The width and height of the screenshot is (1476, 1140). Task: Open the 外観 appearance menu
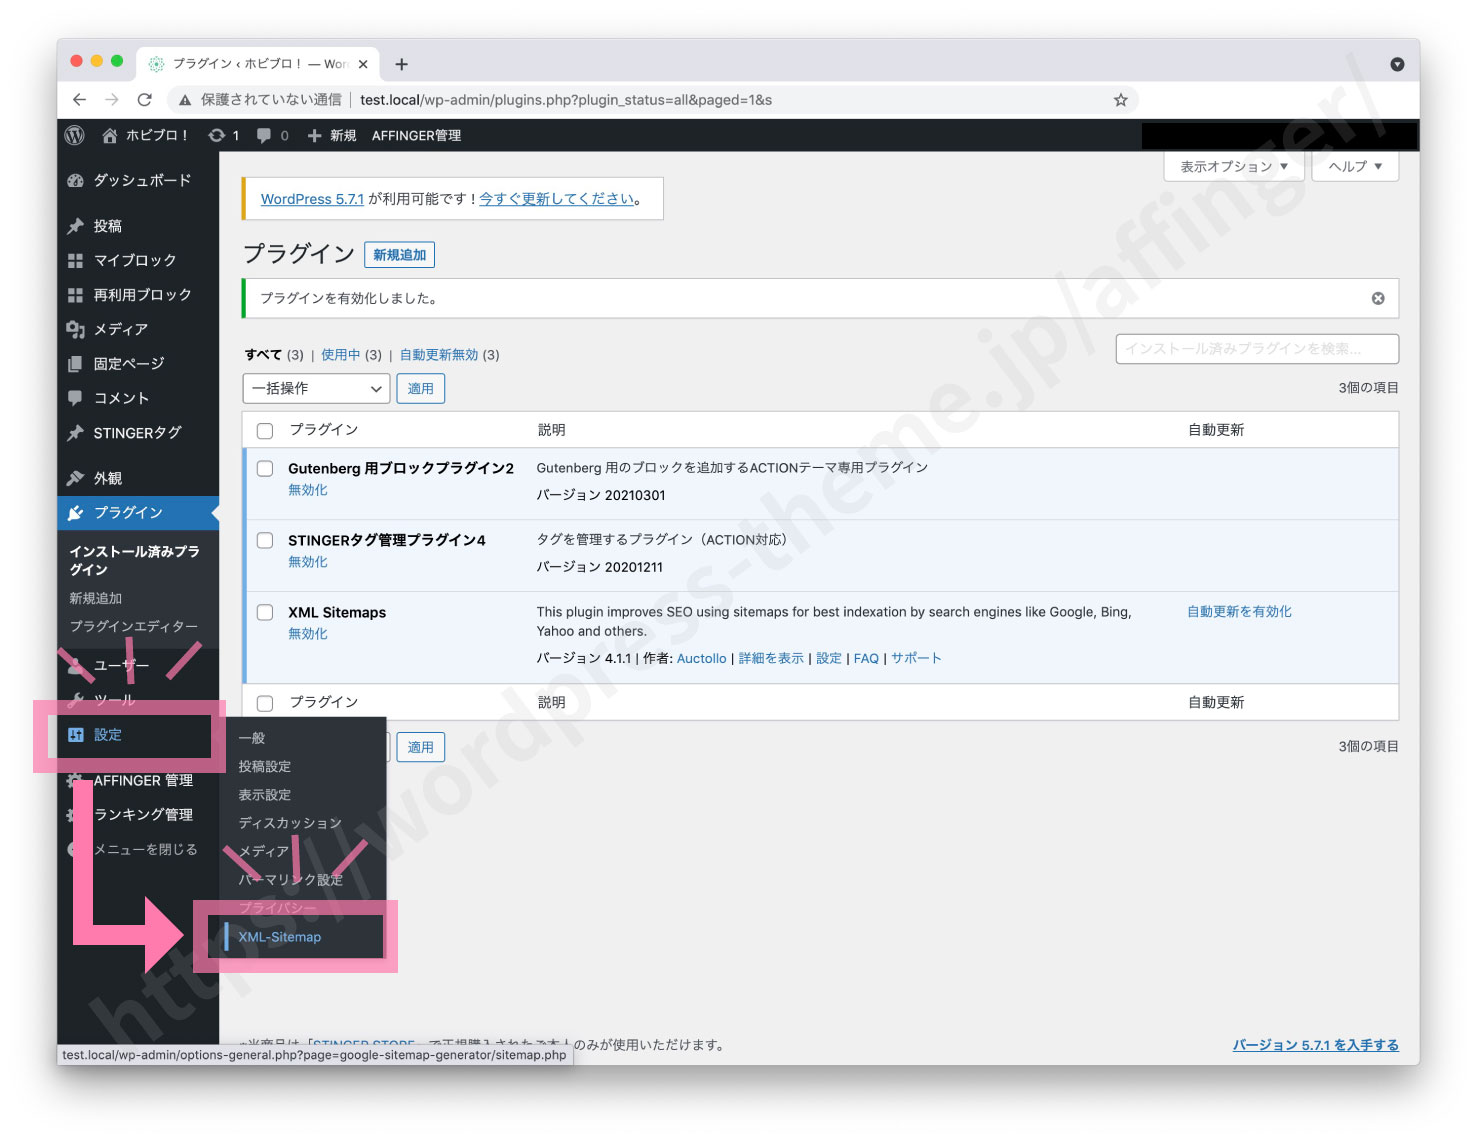tap(138, 478)
